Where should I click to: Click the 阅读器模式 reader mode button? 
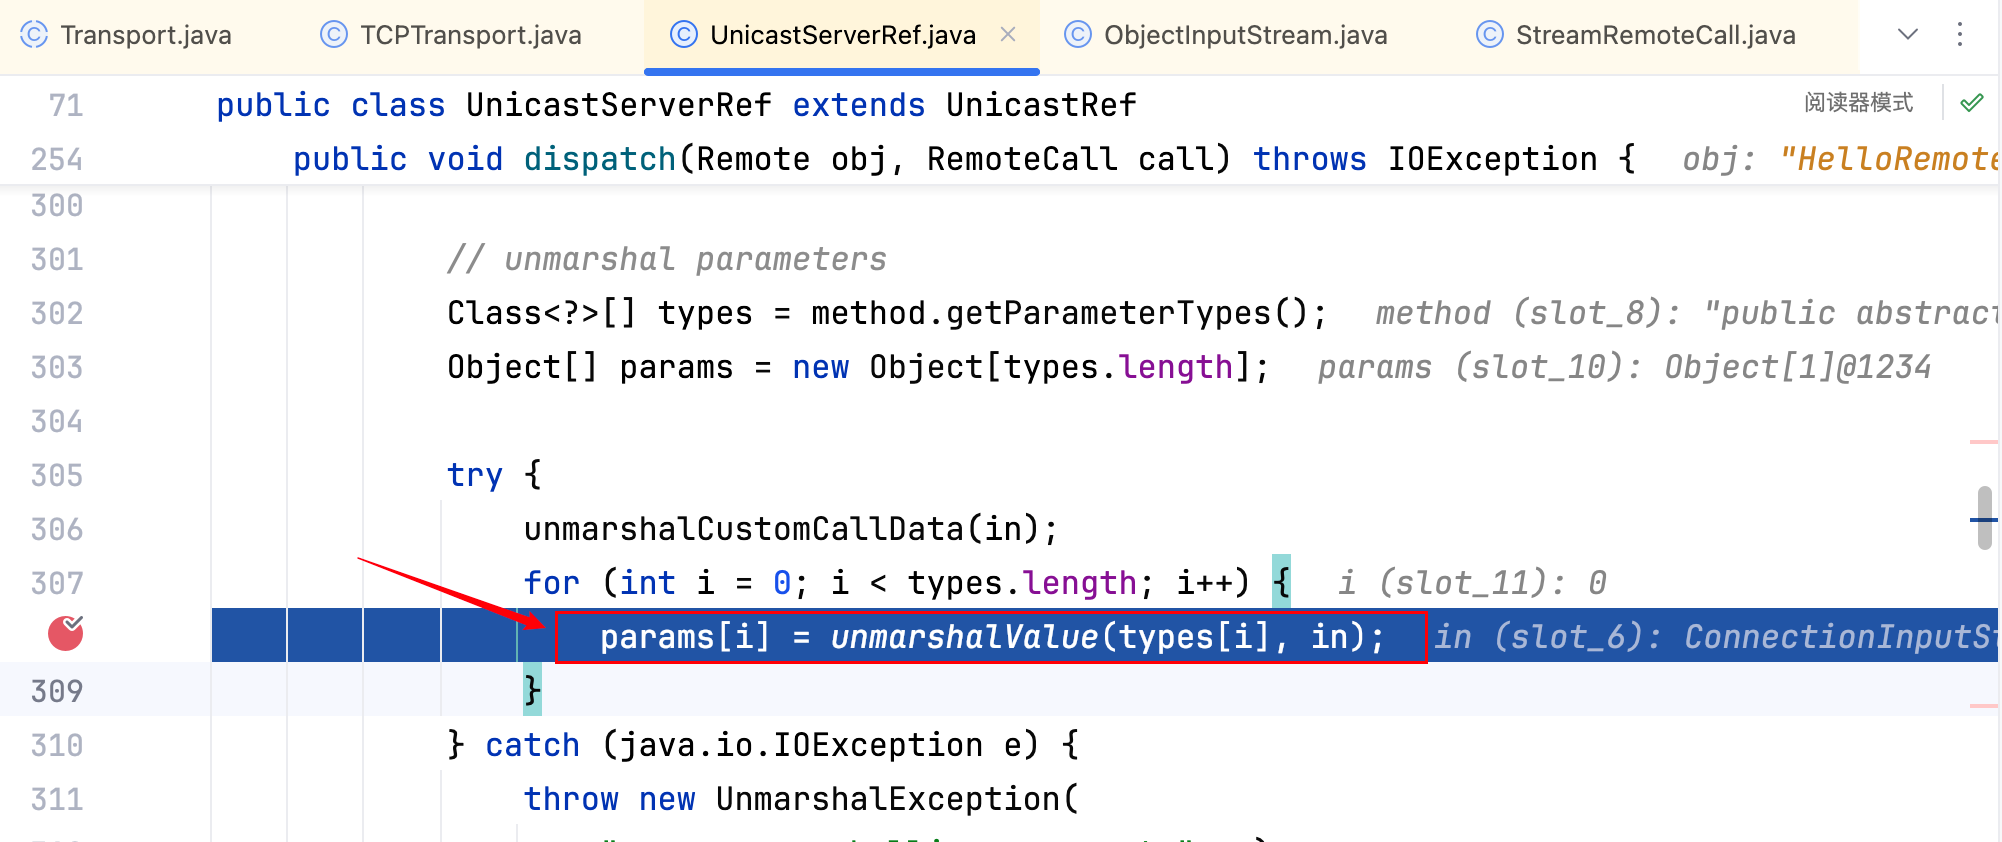coord(1858,103)
